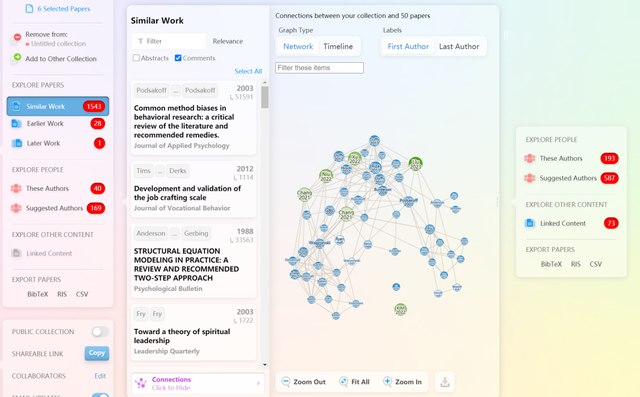Open the Relevance sort dropdown
This screenshot has height=397, width=640.
228,41
